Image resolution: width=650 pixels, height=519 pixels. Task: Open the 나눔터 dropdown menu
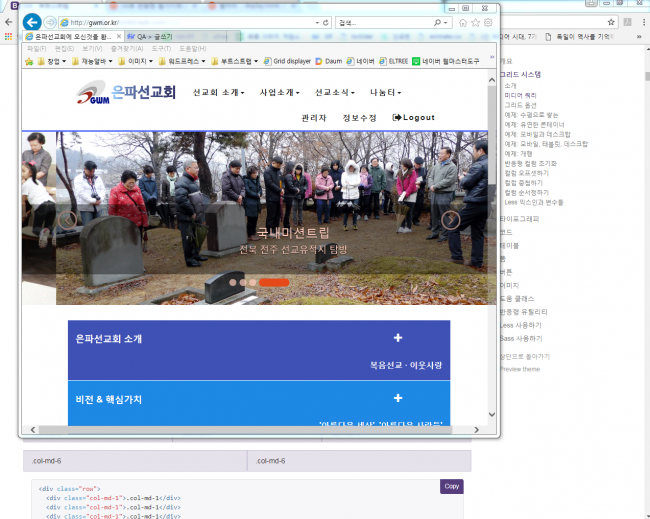pos(386,92)
